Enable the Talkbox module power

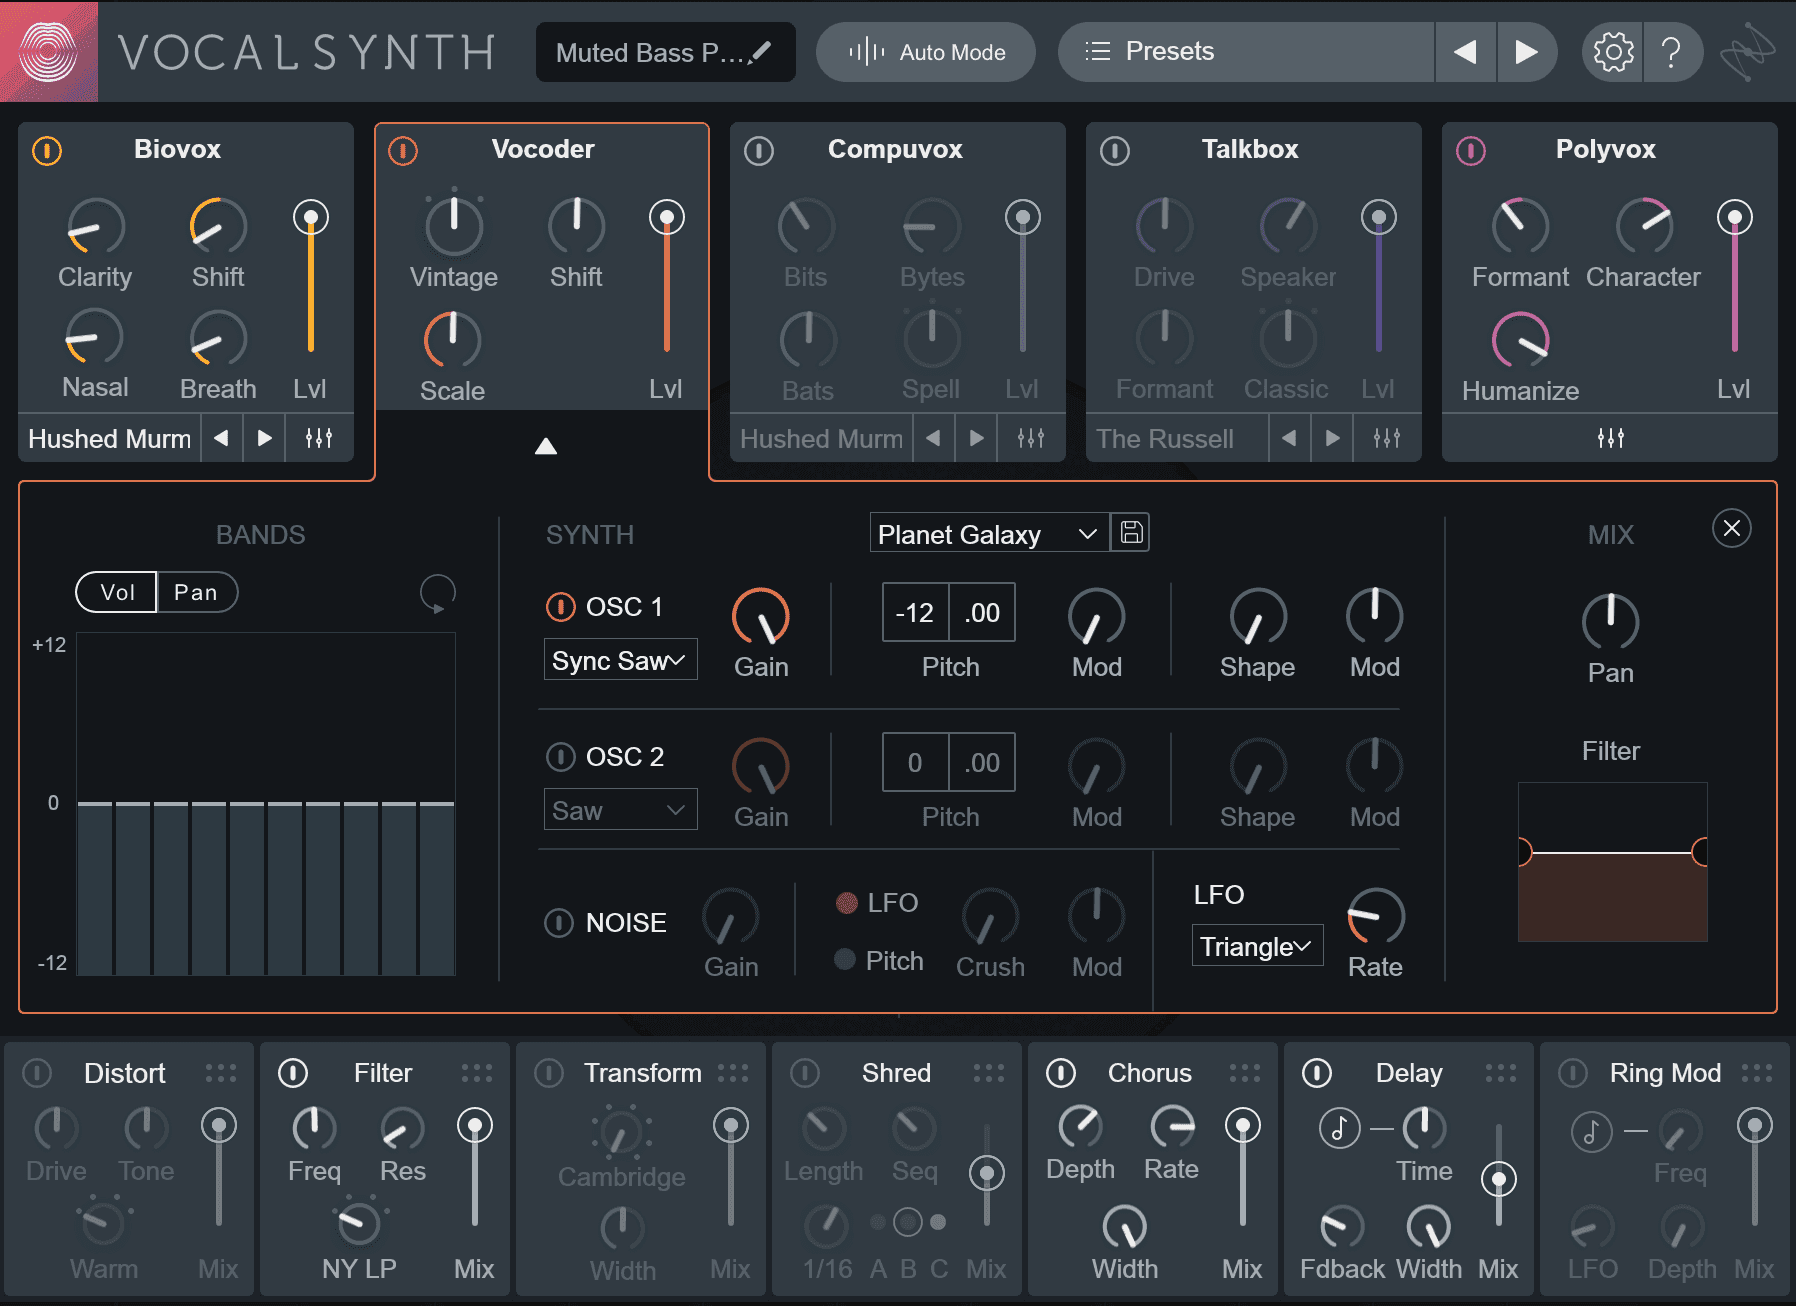click(x=1115, y=151)
